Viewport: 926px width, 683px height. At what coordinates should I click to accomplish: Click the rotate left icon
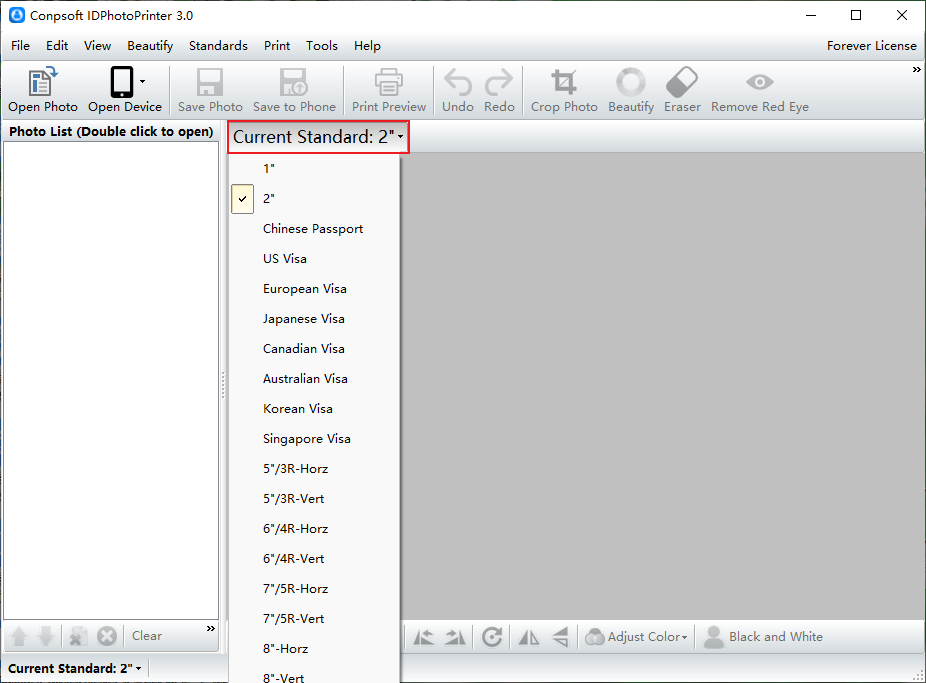click(423, 637)
